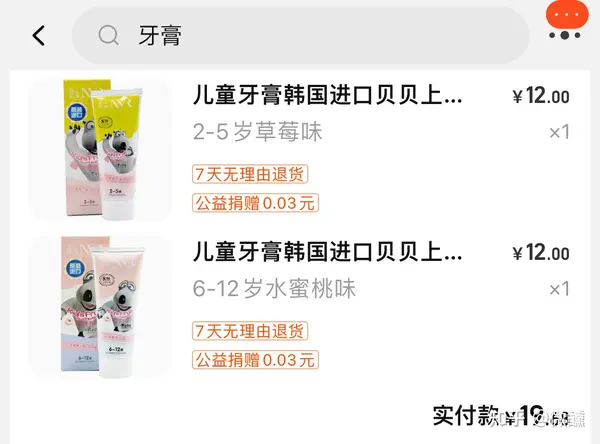Screen dimensions: 600x444
Task: Select the 6-12岁水蜜桃味 variant text
Action: 274,288
